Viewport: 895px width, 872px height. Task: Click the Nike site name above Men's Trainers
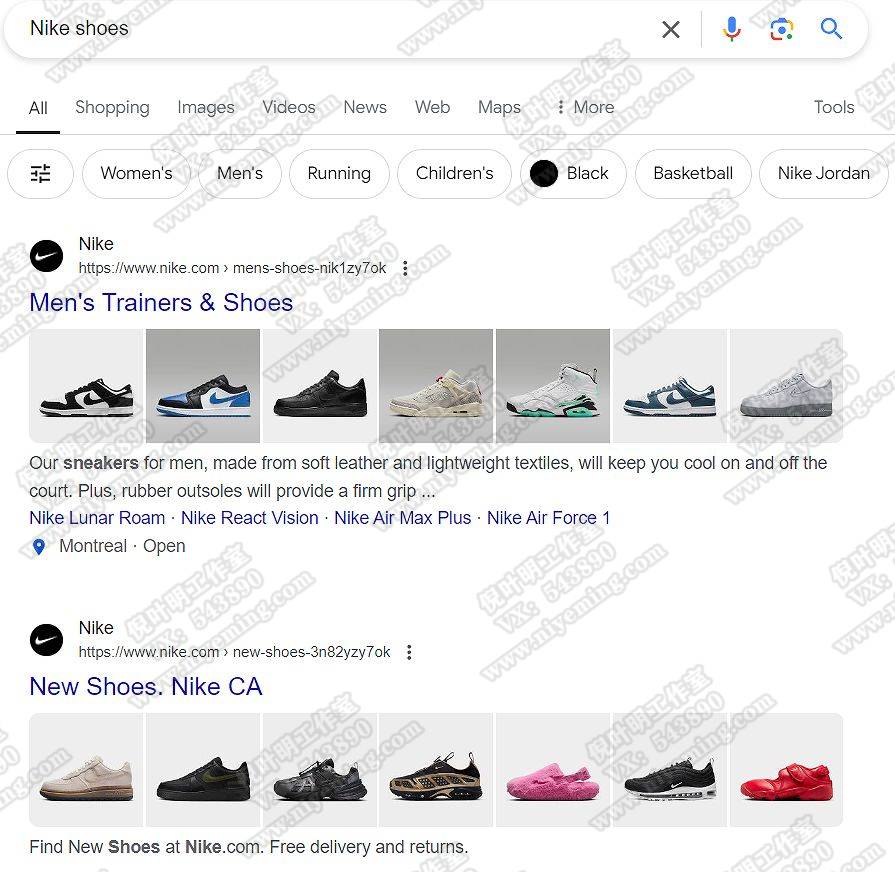[x=96, y=244]
